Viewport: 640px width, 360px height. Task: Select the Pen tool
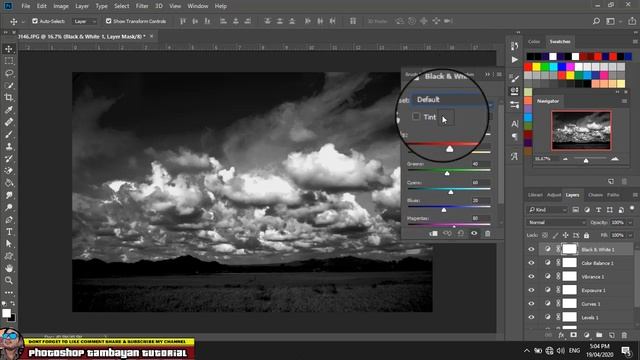point(9,220)
